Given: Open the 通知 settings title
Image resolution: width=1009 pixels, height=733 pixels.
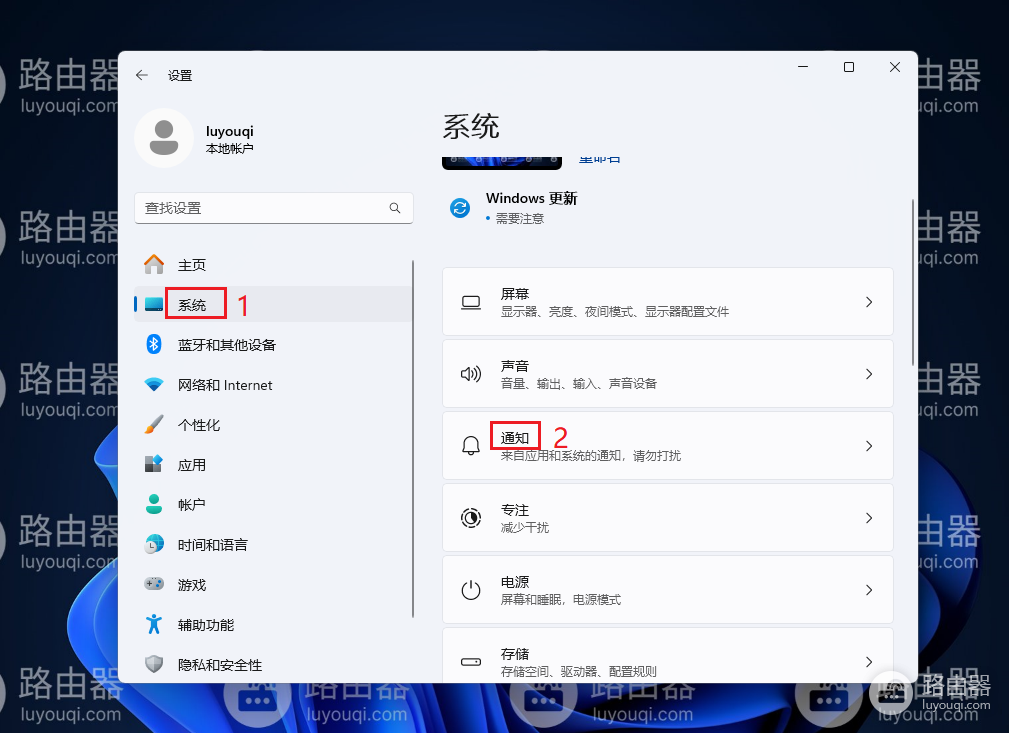Looking at the screenshot, I should tap(515, 438).
